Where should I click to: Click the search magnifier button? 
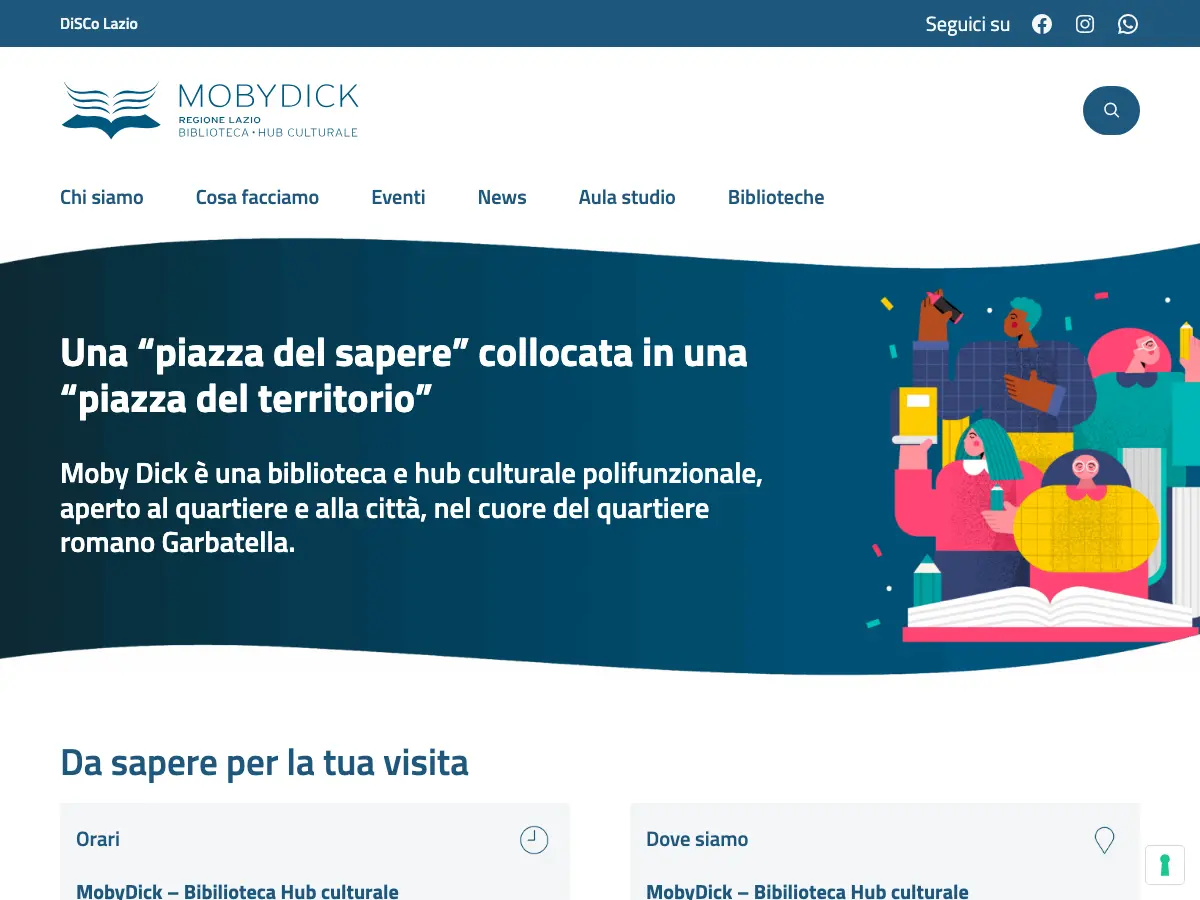pos(1111,110)
